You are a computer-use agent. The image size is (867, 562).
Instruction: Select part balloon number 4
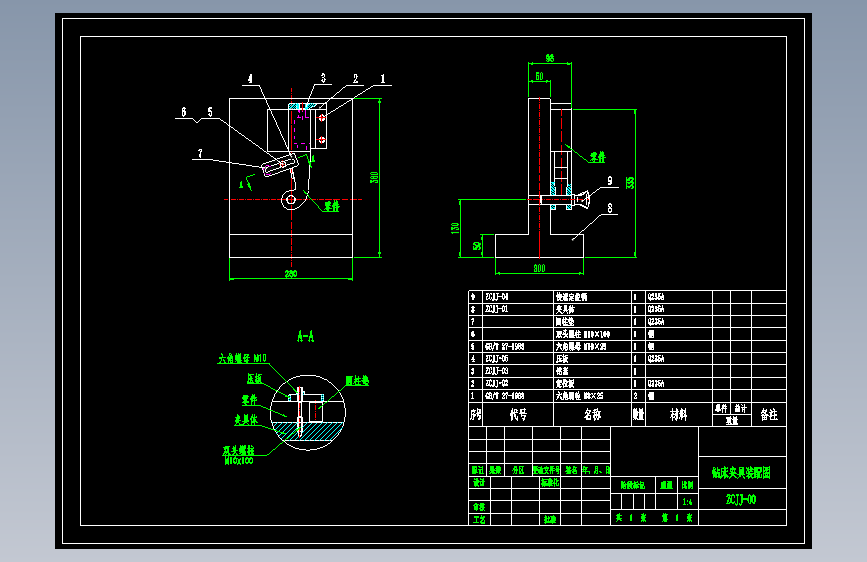pos(250,79)
